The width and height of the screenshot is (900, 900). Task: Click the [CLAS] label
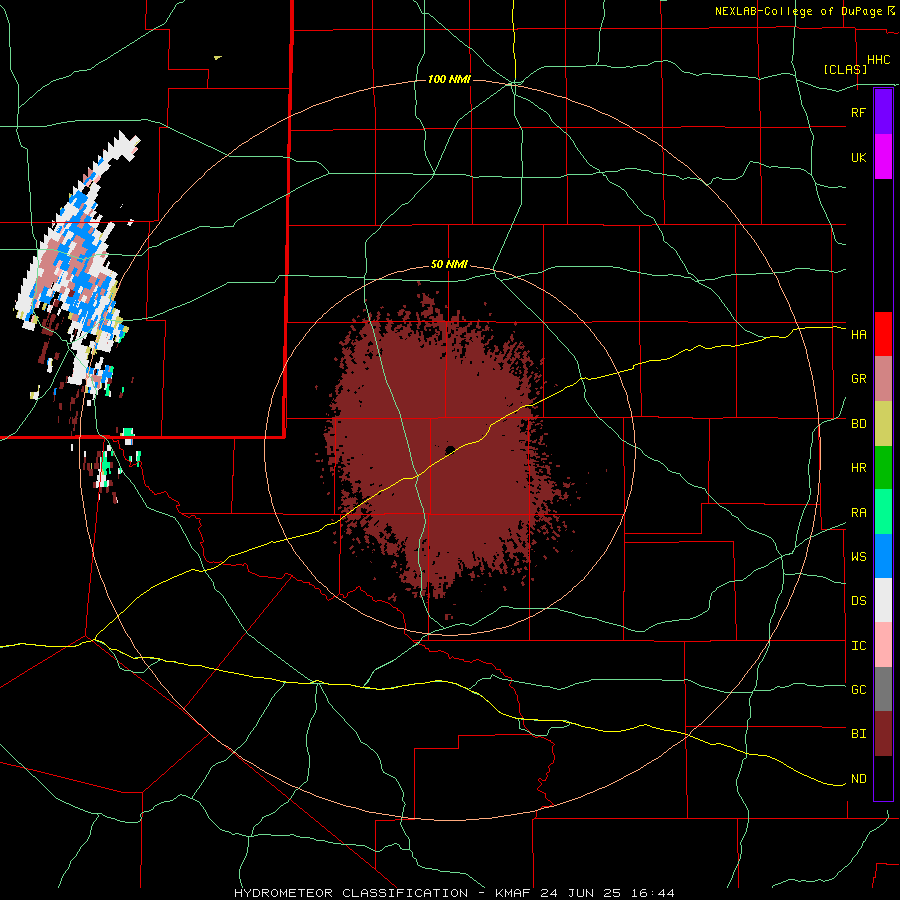(845, 69)
